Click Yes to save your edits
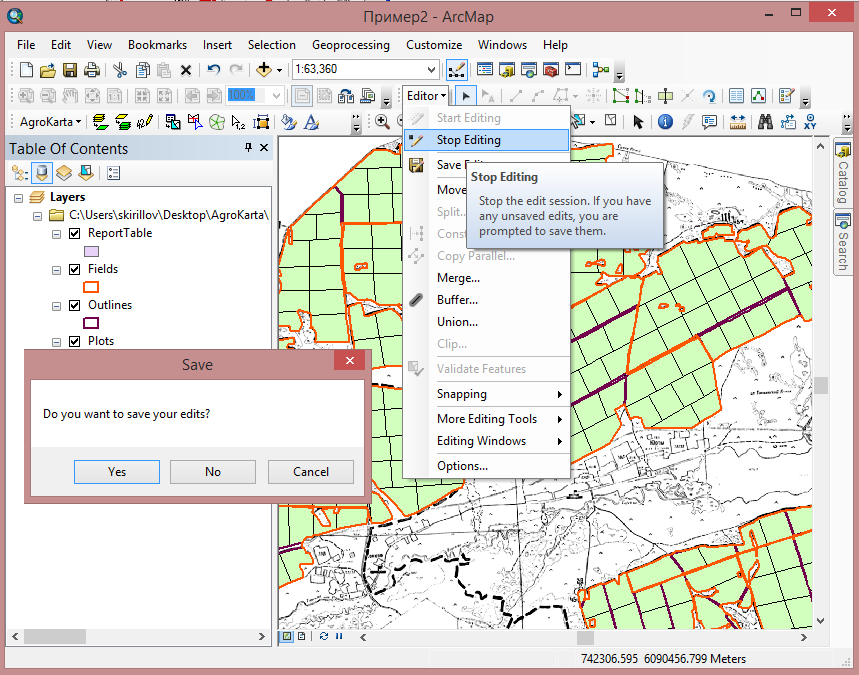Screen dimensions: 859x675 pyautogui.click(x=116, y=471)
